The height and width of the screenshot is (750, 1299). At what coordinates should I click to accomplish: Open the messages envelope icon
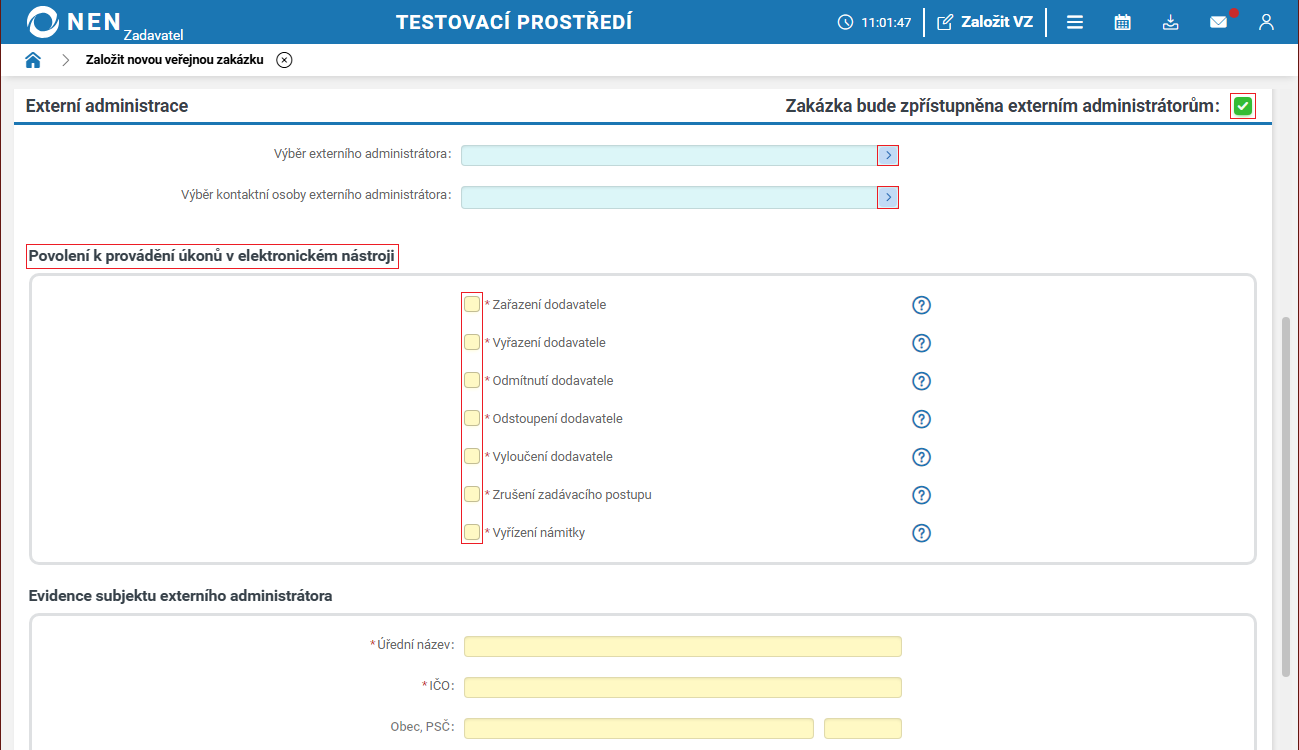point(1218,22)
